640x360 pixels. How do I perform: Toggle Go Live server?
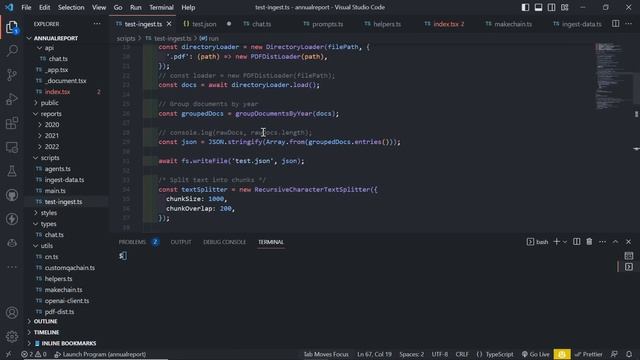[535, 354]
